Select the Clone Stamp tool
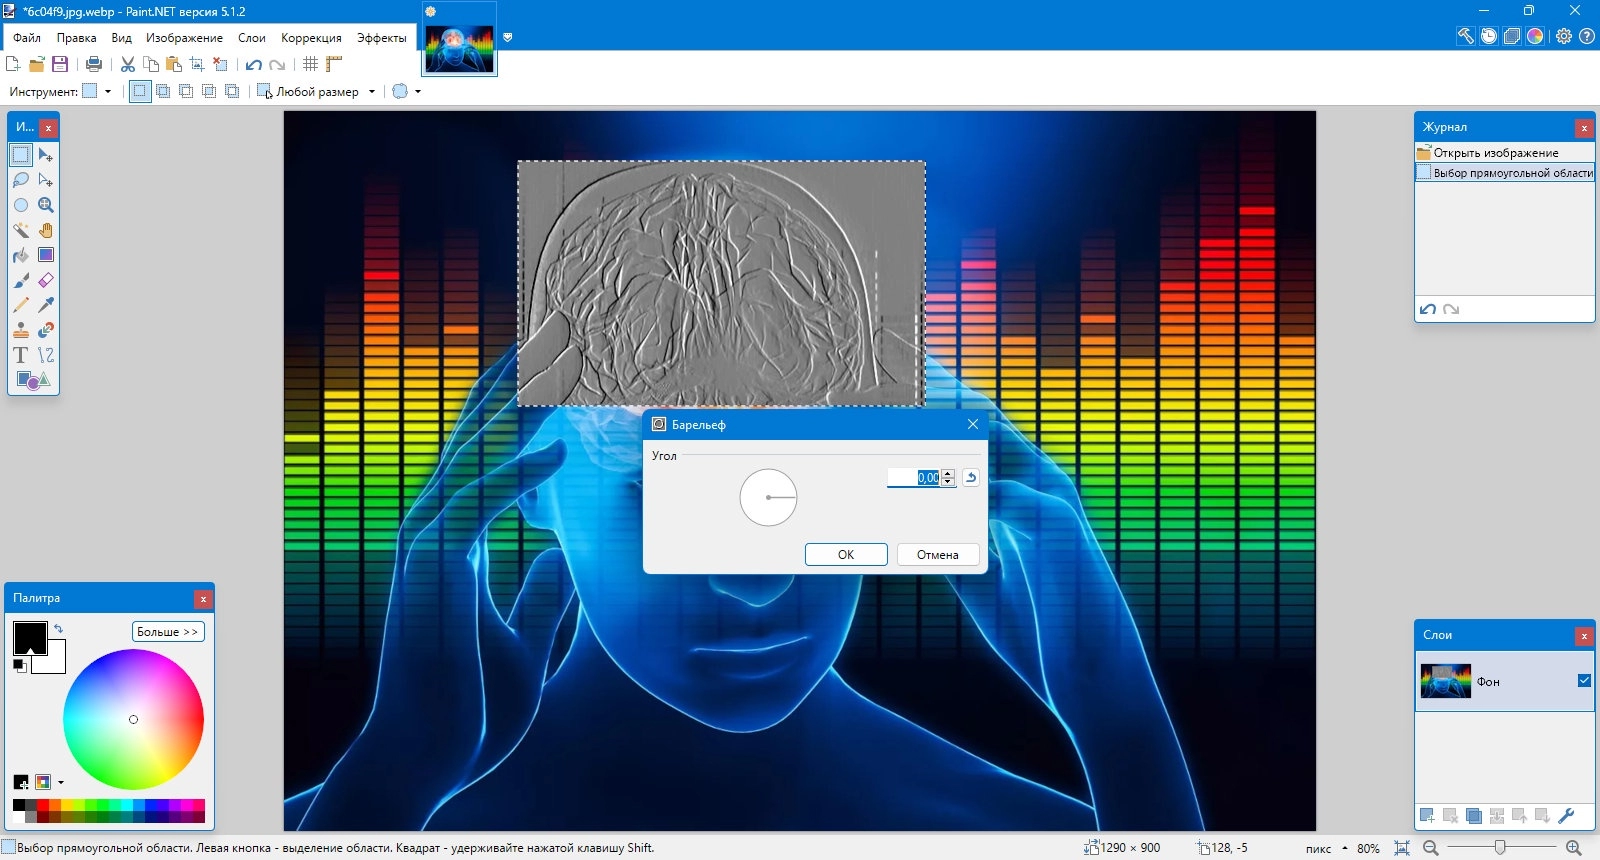Image resolution: width=1600 pixels, height=860 pixels. pos(21,330)
